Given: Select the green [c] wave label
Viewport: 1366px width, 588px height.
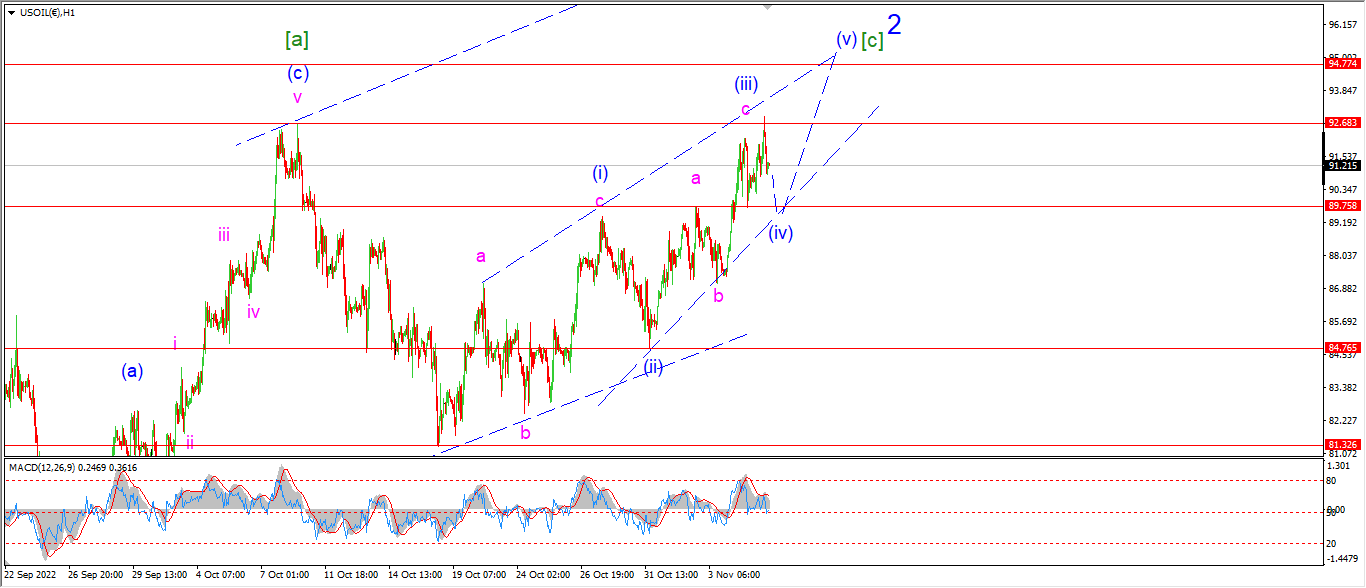Looking at the screenshot, I should (873, 40).
